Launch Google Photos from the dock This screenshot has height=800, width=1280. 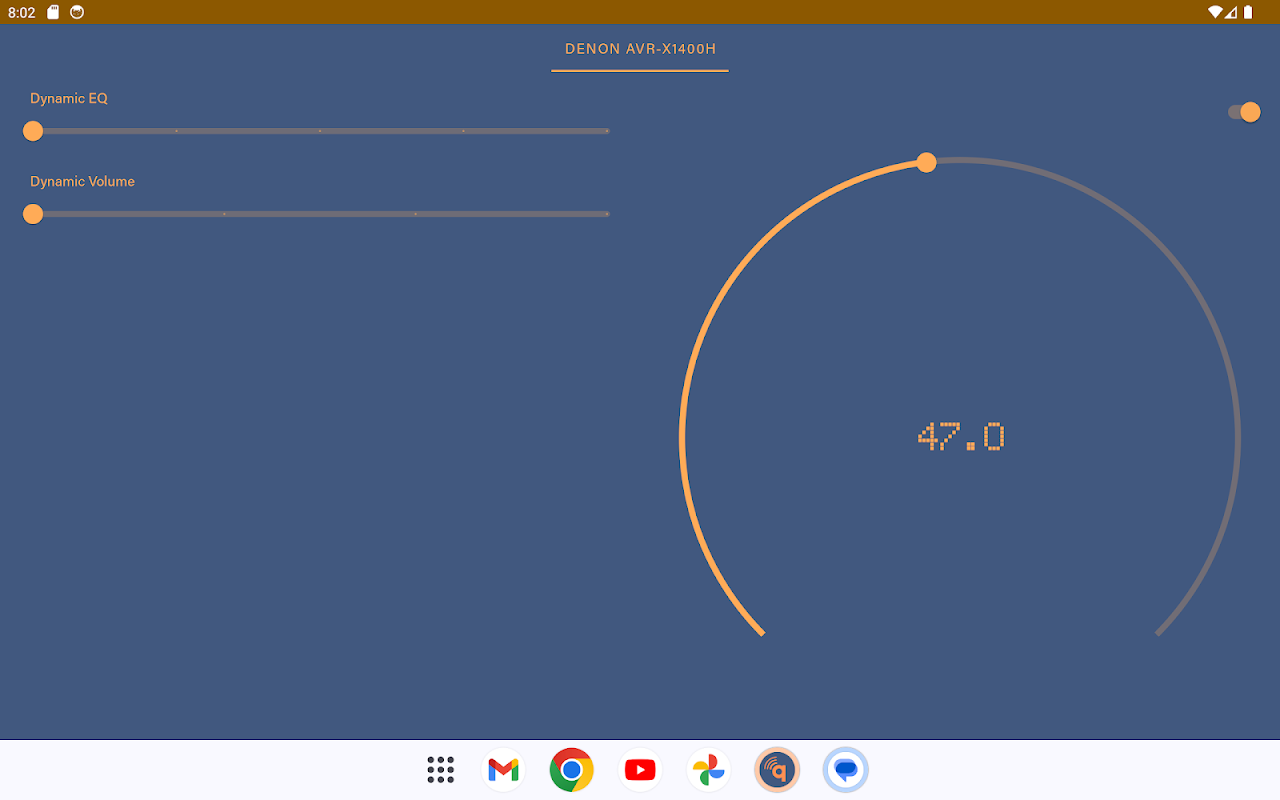tap(708, 770)
